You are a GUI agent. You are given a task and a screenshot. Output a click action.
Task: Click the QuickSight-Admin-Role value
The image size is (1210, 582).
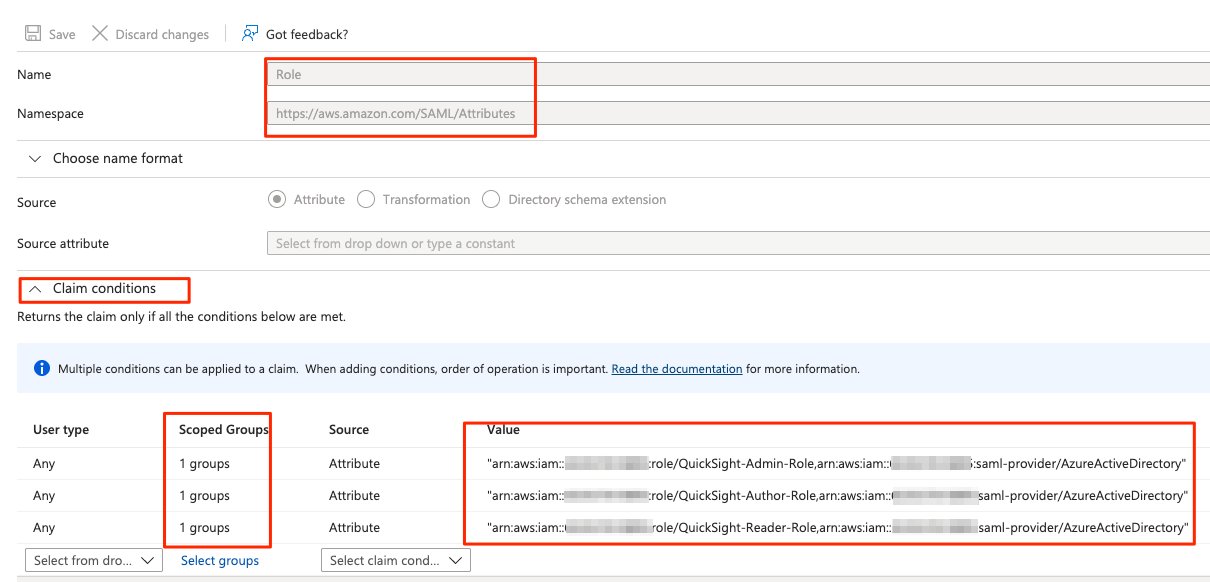coord(836,464)
